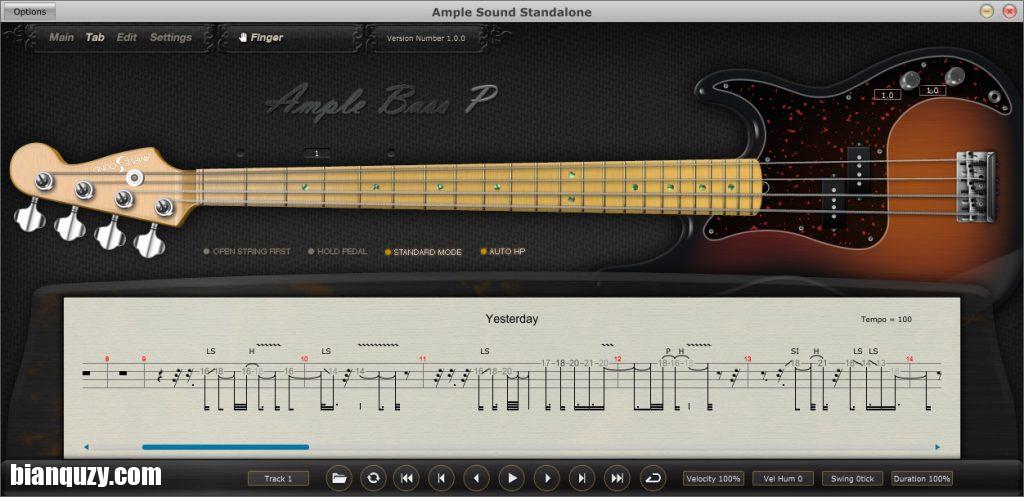1024x497 pixels.
Task: Start playback of the Yesterday tab
Action: [512, 479]
